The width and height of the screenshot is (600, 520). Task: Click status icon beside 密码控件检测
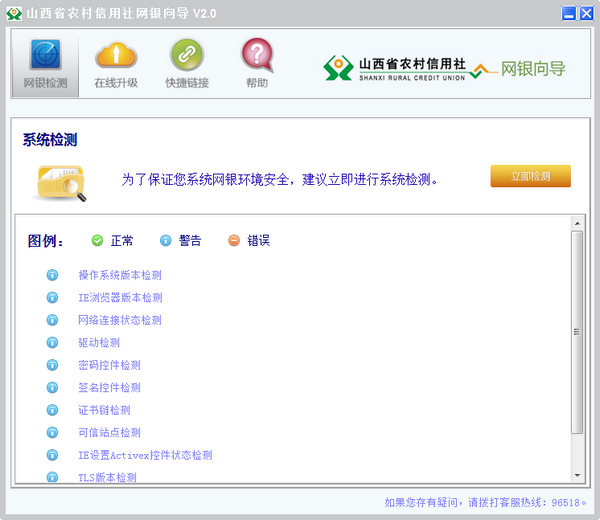coord(53,365)
